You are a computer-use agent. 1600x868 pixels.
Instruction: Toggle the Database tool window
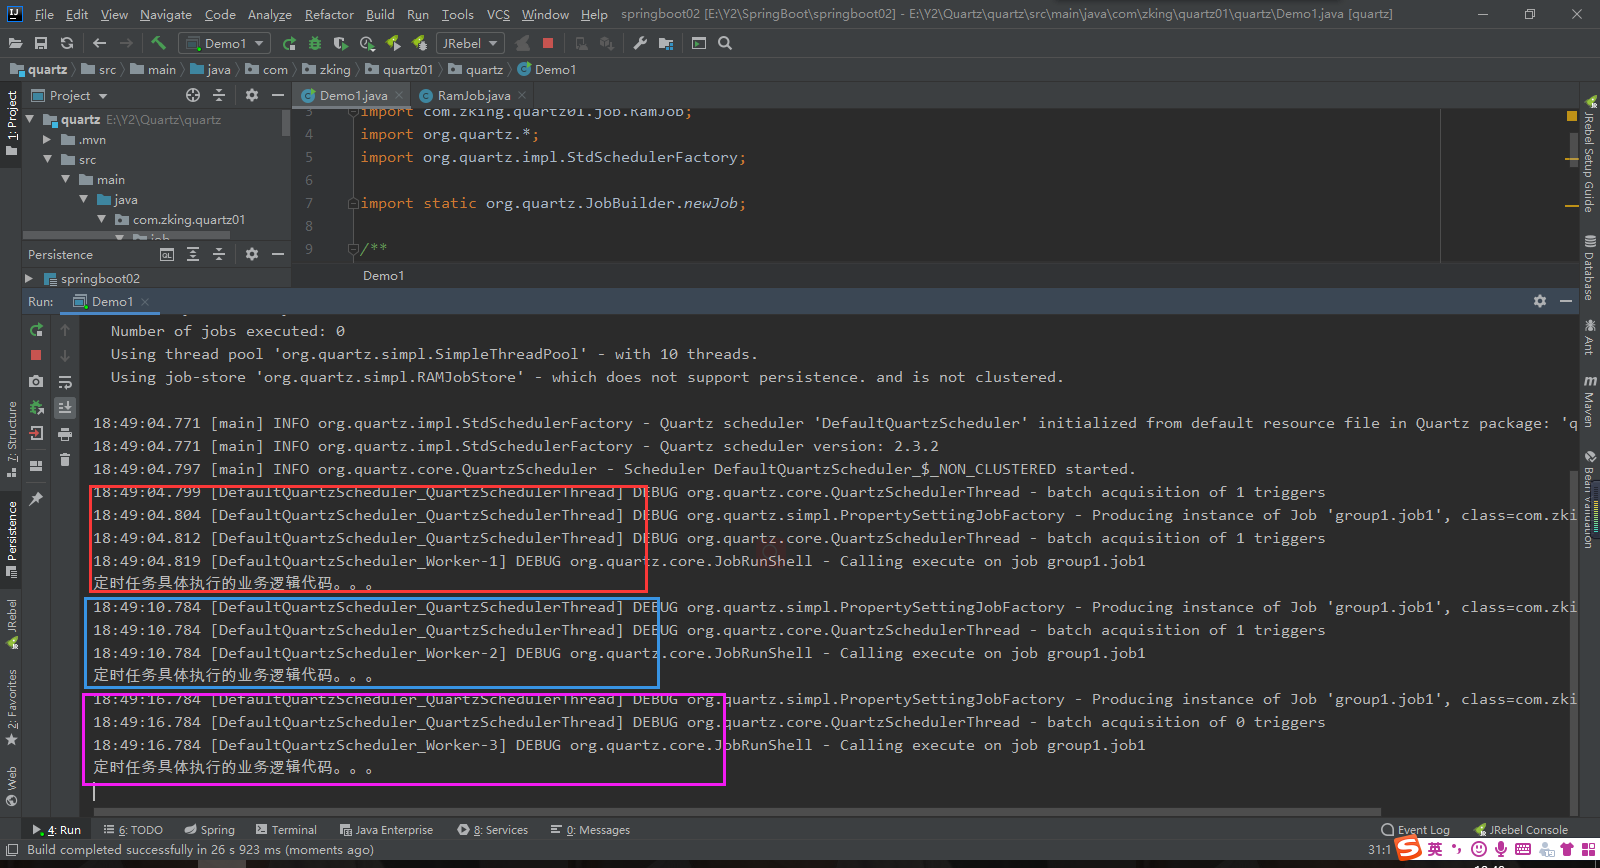click(1589, 267)
